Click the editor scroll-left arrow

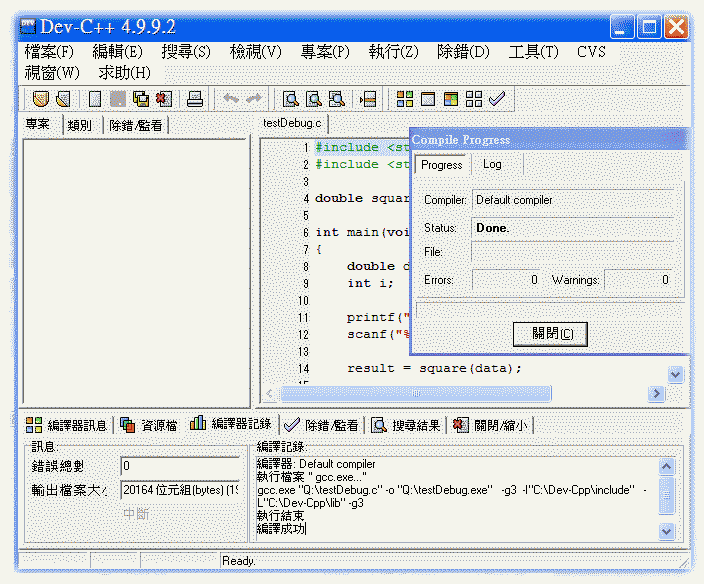coord(269,394)
